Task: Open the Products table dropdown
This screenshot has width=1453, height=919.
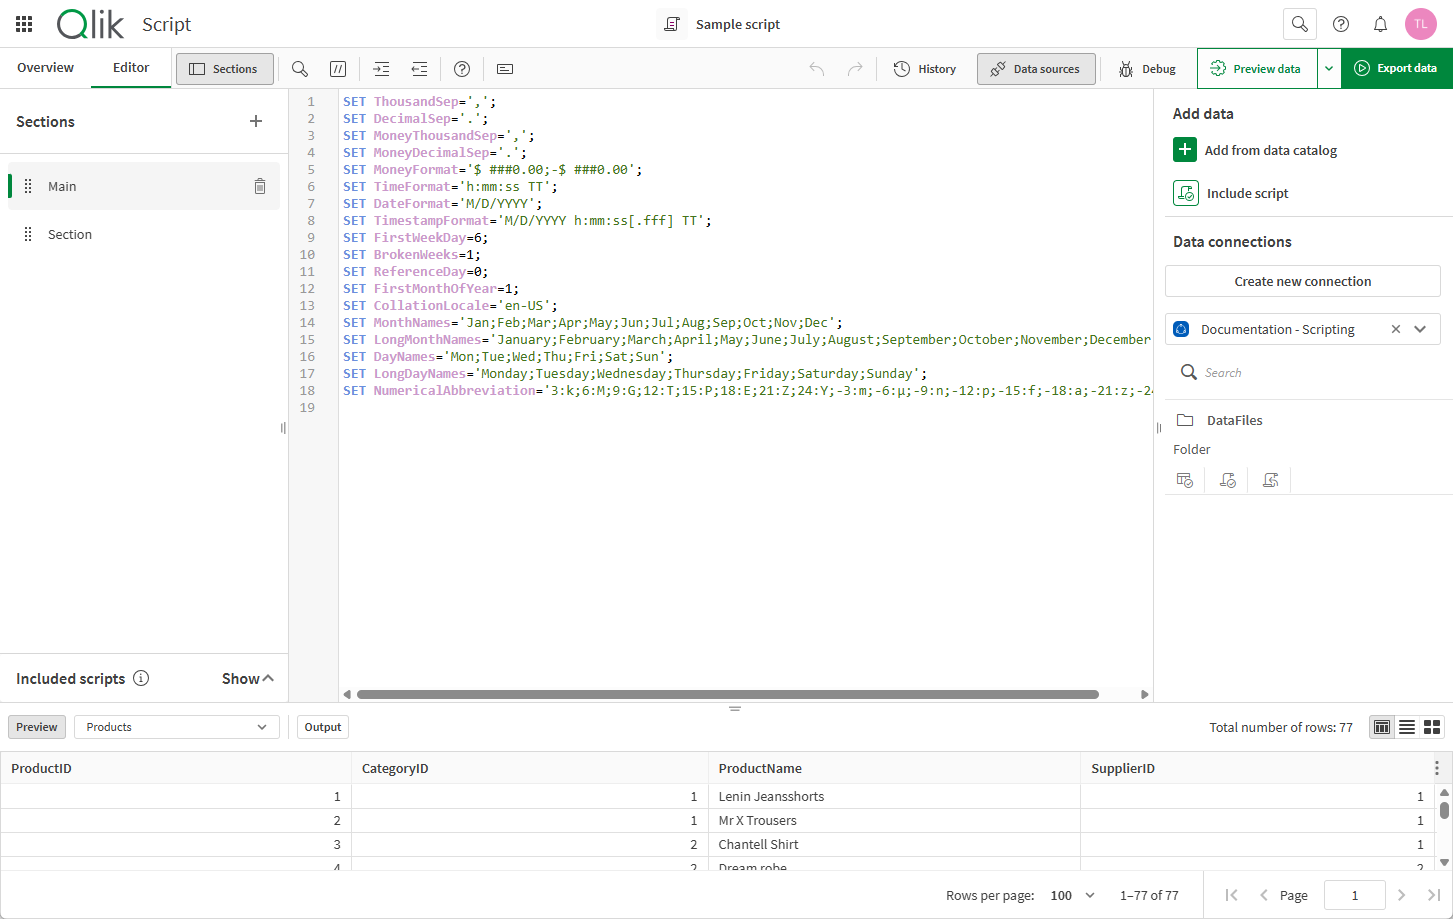Action: 176,727
